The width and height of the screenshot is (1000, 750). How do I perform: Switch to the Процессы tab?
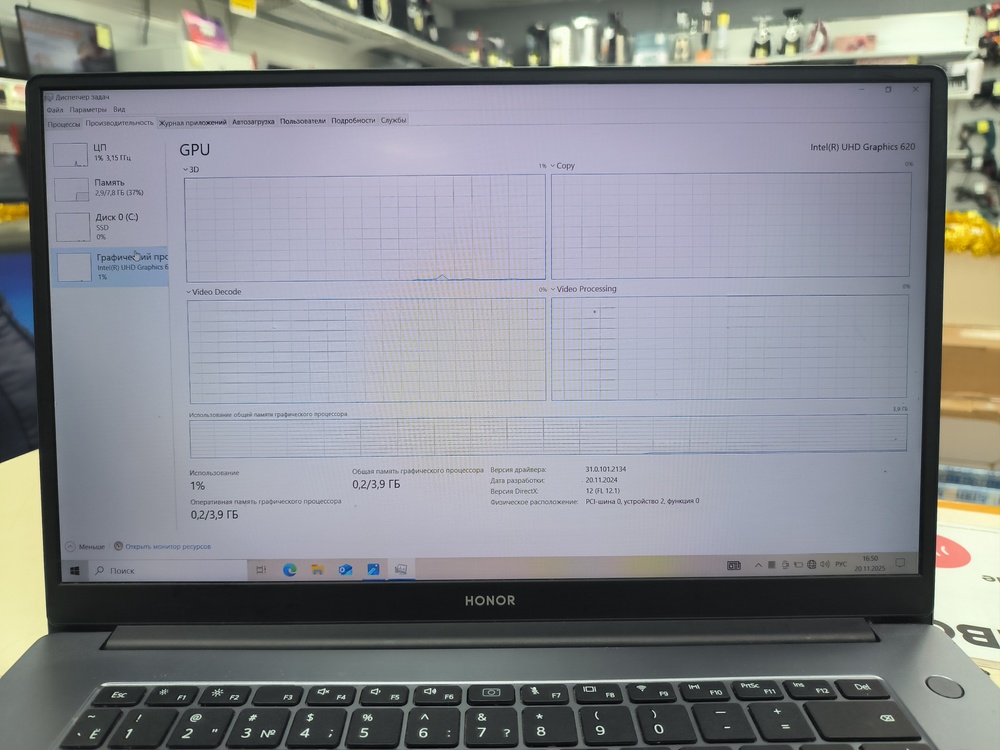[64, 122]
